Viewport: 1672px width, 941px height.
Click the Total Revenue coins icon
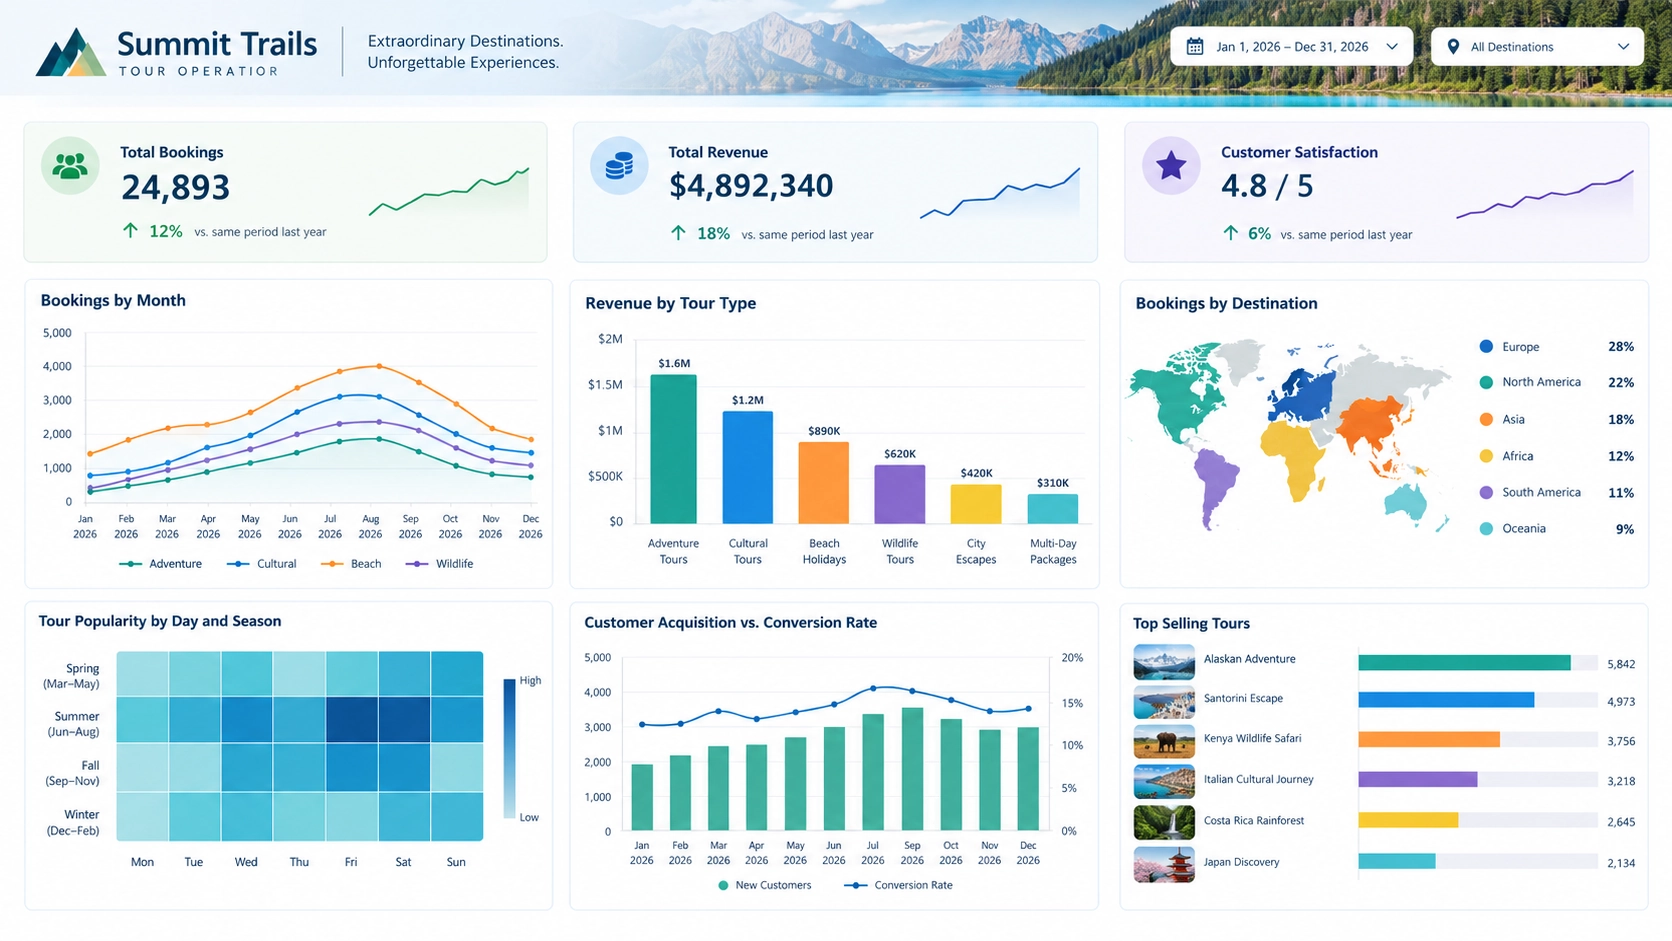tap(619, 165)
